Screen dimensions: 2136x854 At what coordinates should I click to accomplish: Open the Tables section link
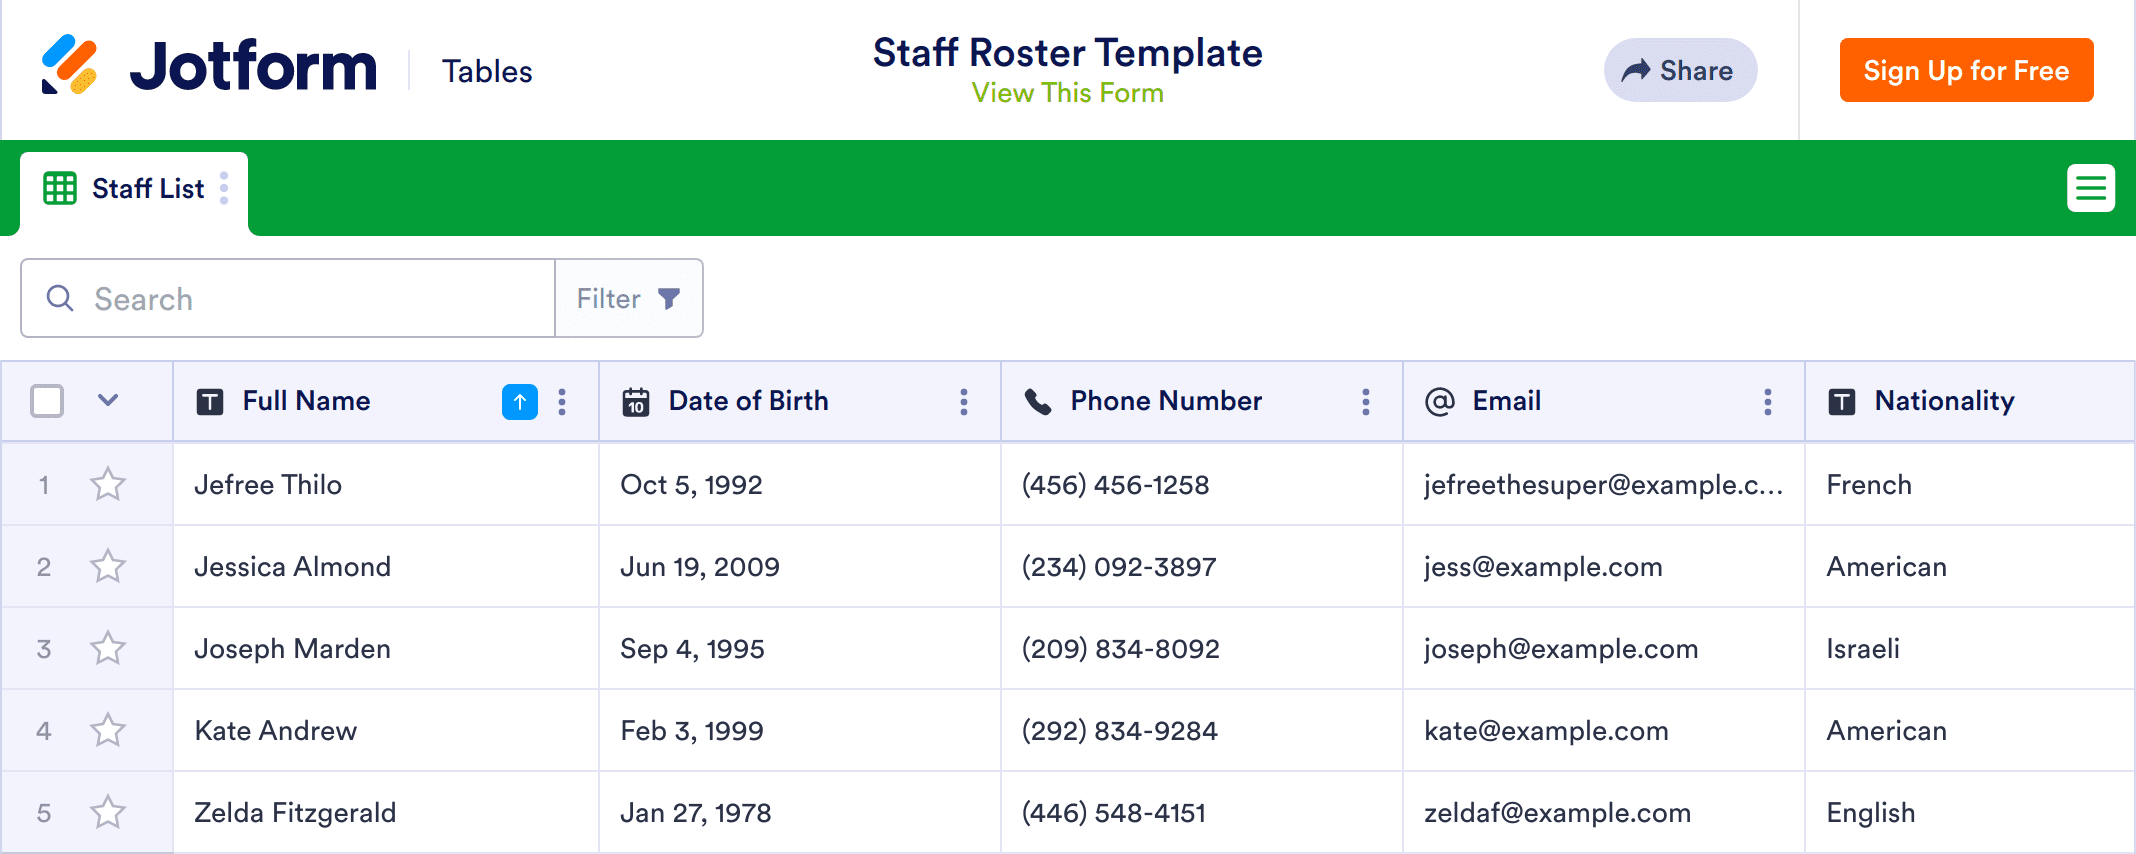(x=487, y=71)
